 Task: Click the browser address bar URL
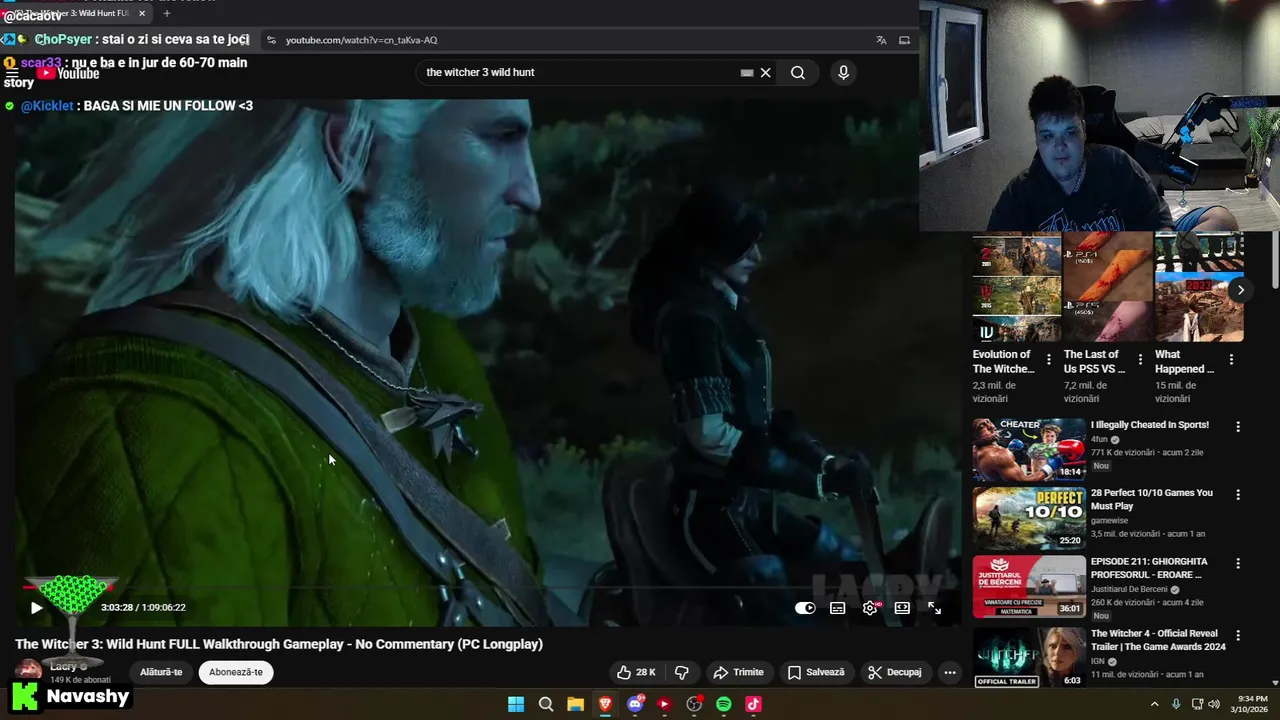(x=361, y=40)
